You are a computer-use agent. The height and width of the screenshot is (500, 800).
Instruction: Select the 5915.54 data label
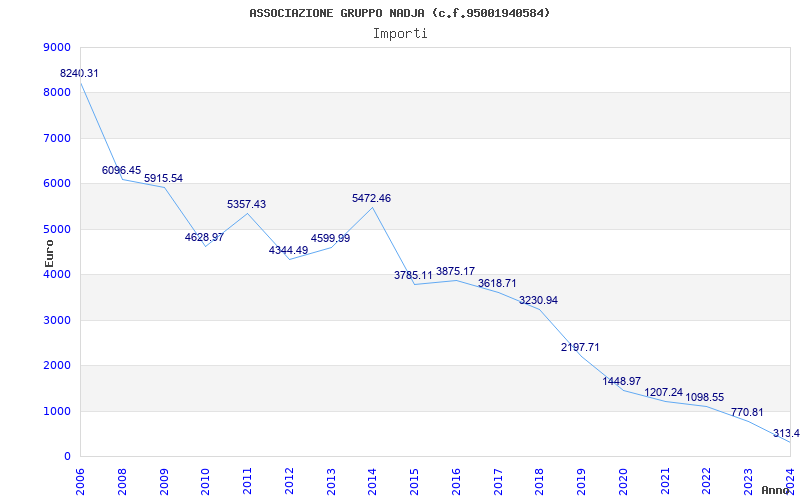coord(163,179)
